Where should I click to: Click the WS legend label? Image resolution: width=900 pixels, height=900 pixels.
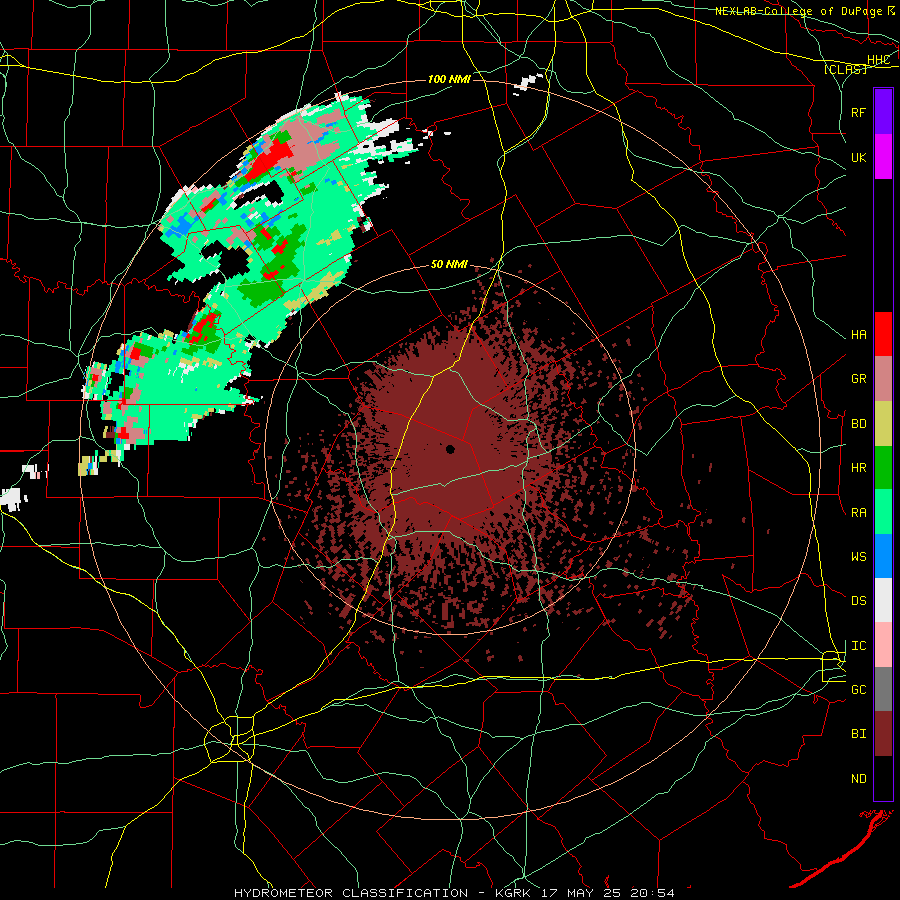(859, 557)
